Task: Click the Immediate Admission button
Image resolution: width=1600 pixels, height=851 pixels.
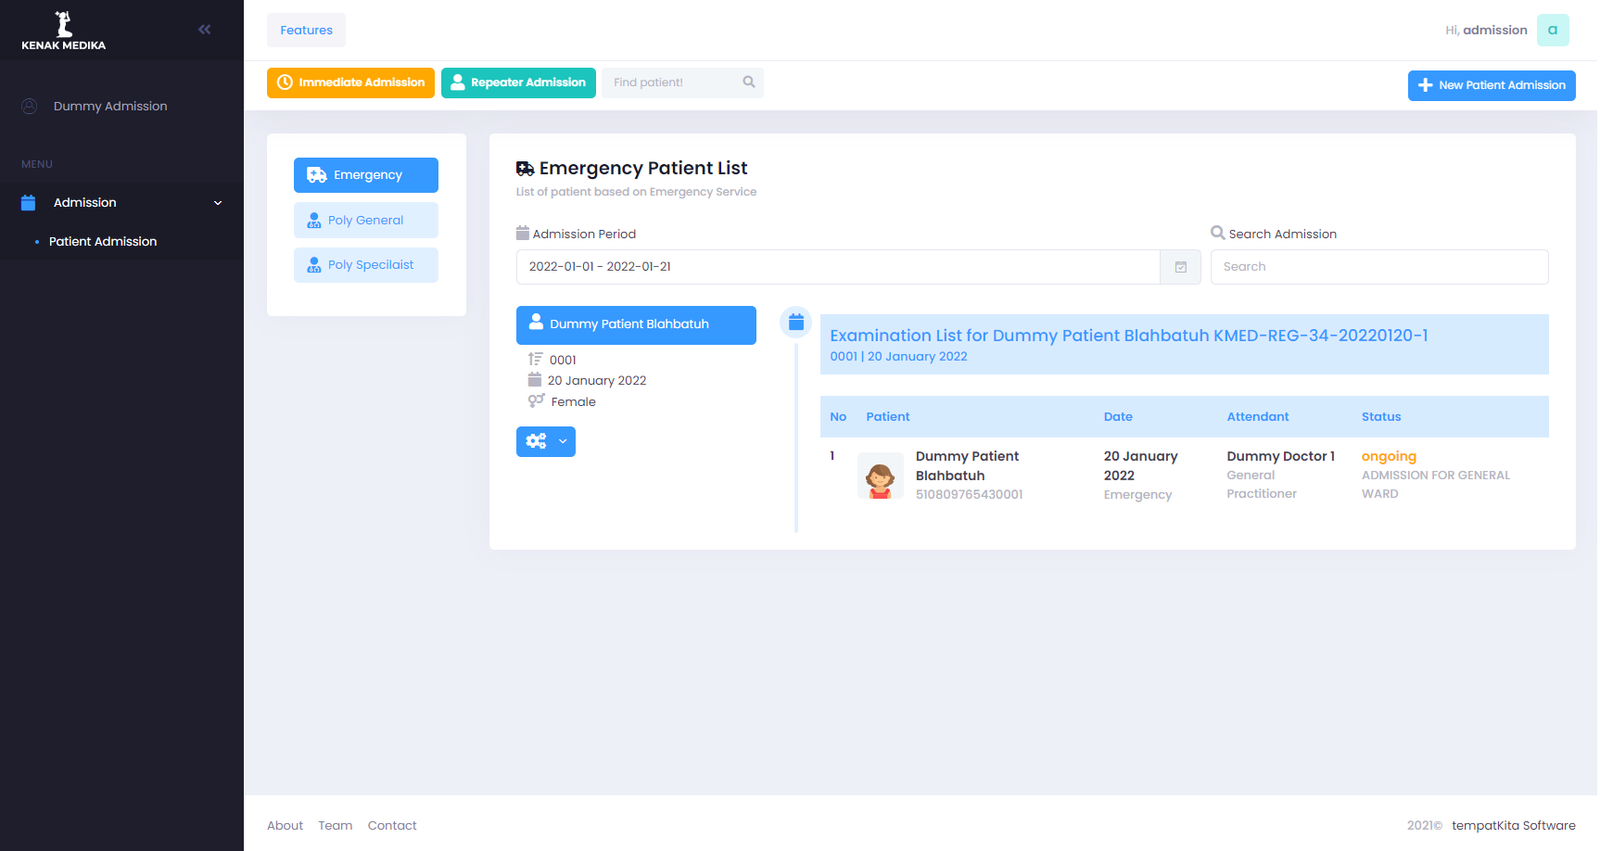Action: pyautogui.click(x=351, y=83)
